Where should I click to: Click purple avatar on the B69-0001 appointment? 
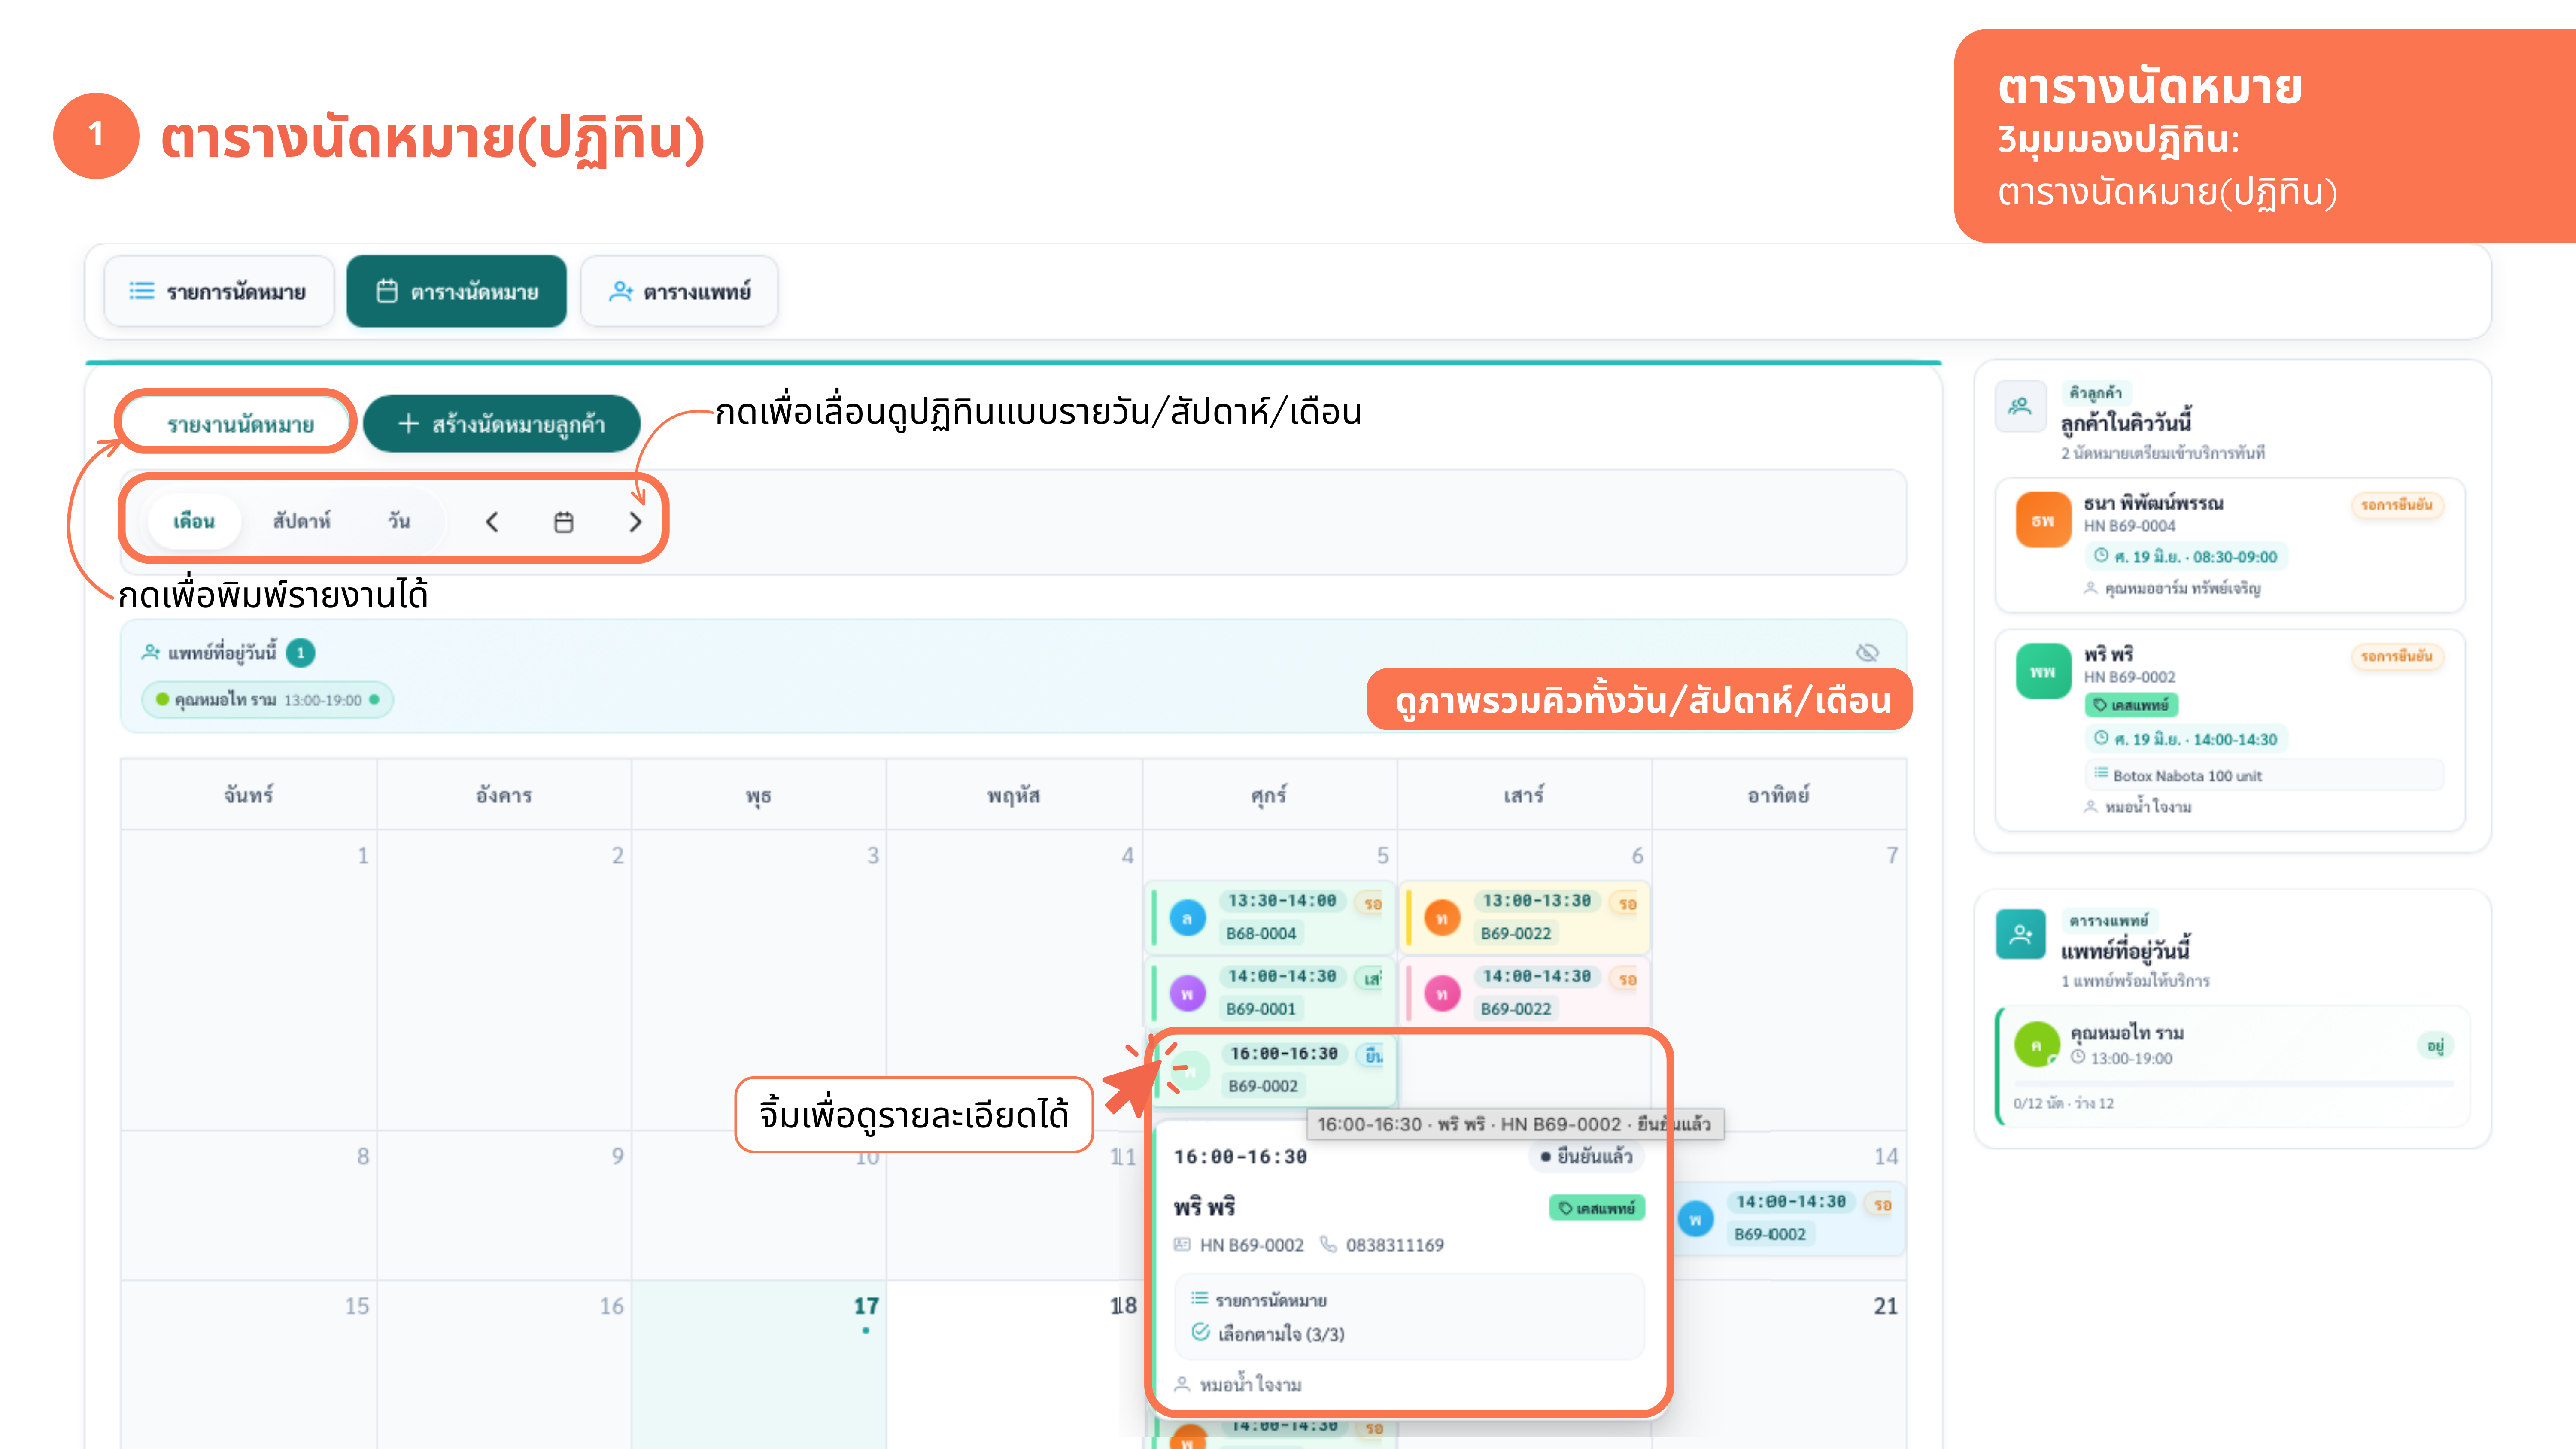[1187, 994]
